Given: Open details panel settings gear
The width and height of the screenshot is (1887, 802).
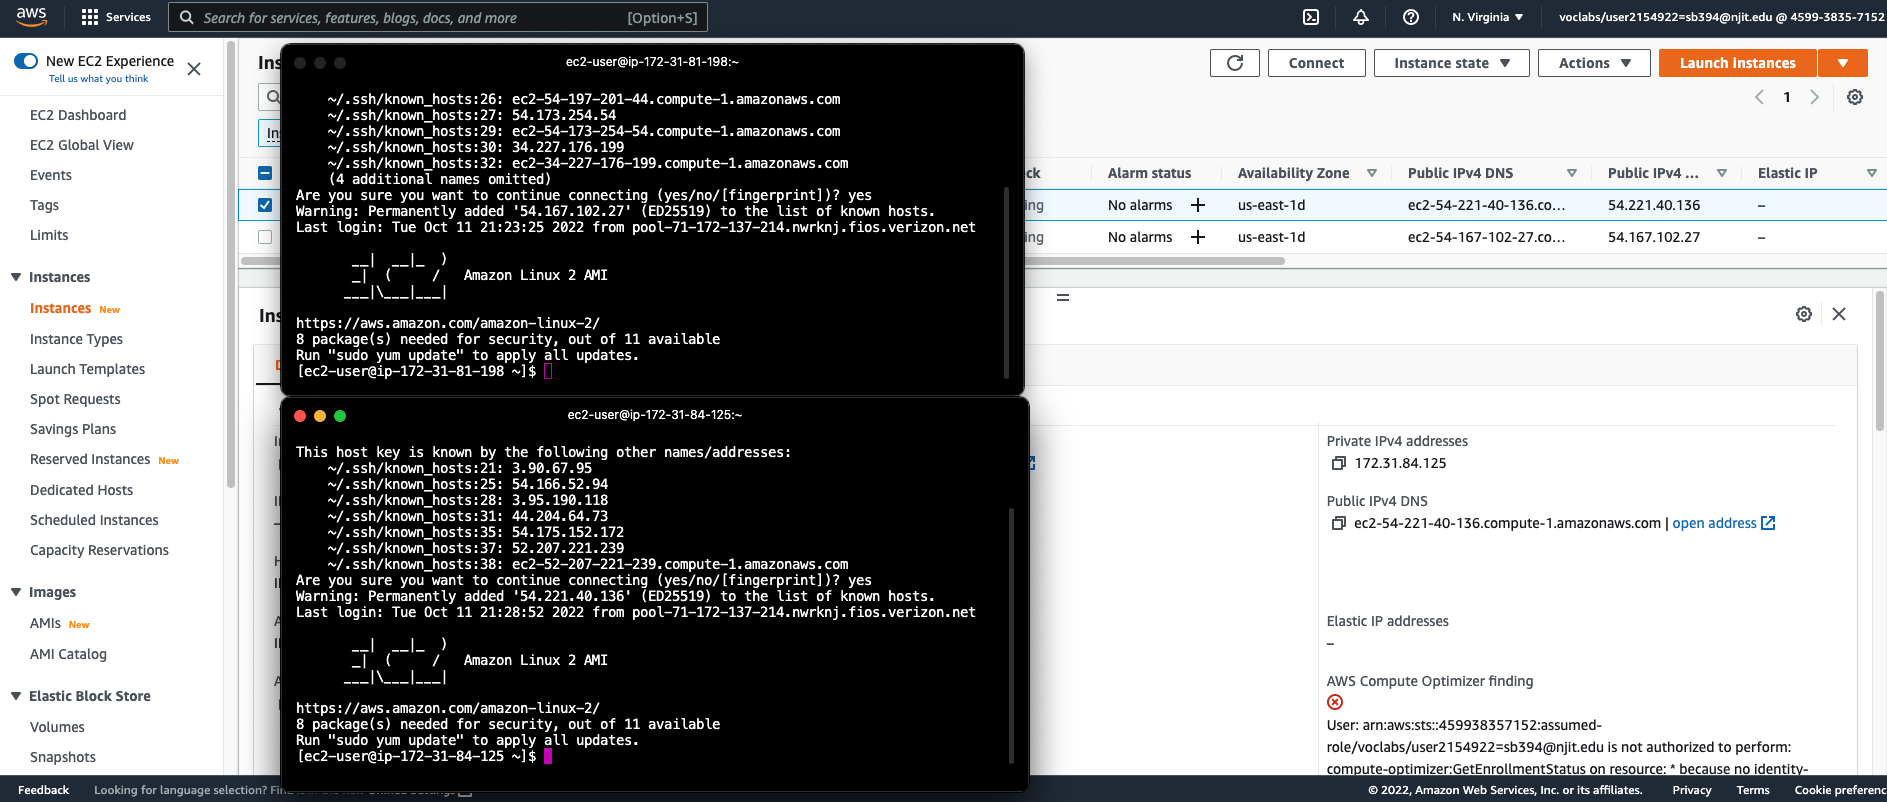Looking at the screenshot, I should click(x=1804, y=314).
